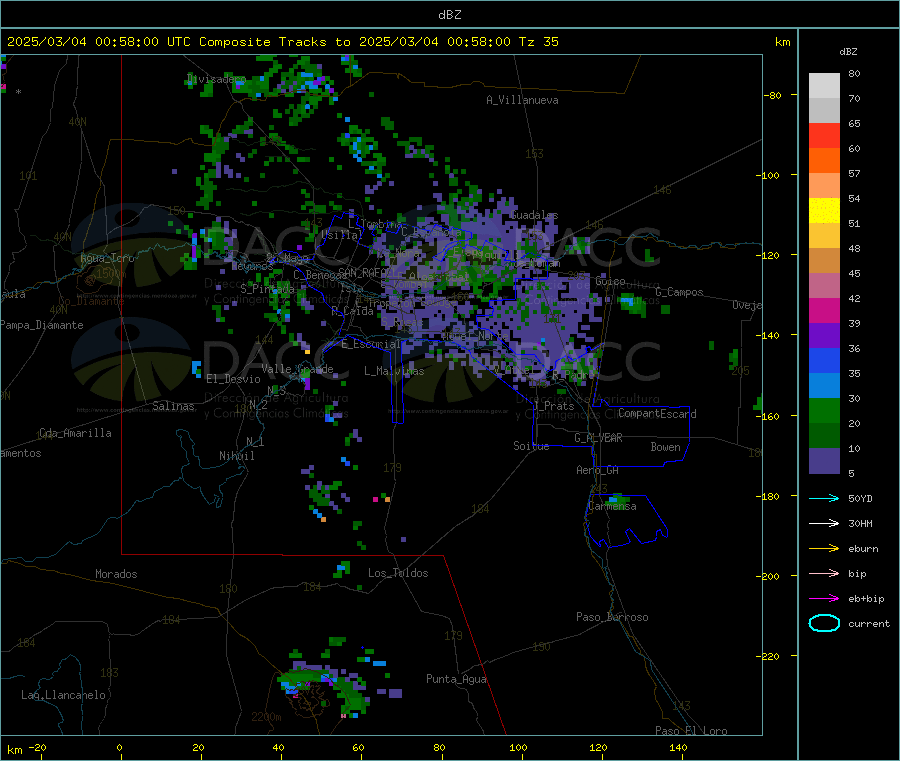The image size is (900, 761).
Task: Click the 57-60 dBZ orange swatch
Action: tap(824, 161)
